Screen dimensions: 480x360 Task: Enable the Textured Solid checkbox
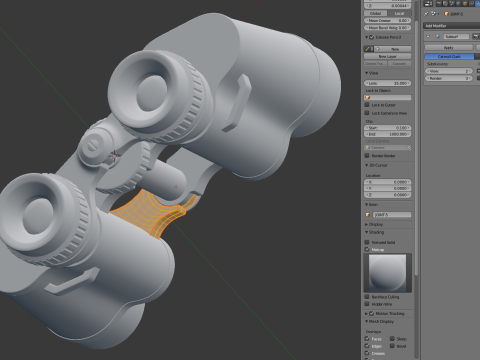point(367,242)
